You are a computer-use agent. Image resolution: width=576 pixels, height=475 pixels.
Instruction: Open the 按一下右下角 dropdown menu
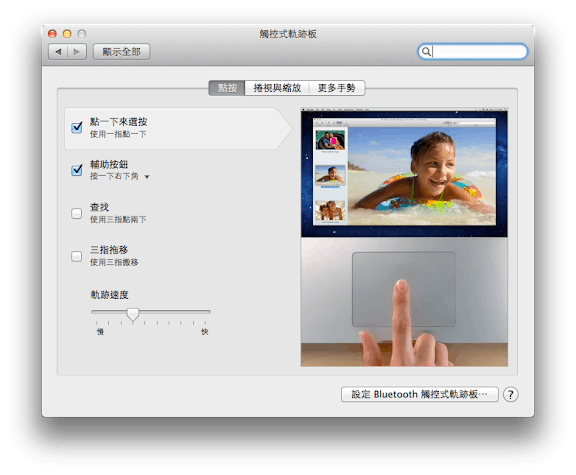tap(120, 176)
